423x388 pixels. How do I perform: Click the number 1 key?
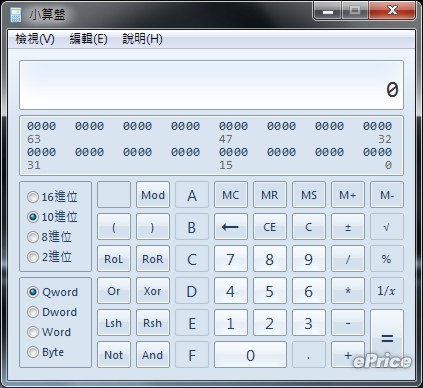(x=231, y=323)
